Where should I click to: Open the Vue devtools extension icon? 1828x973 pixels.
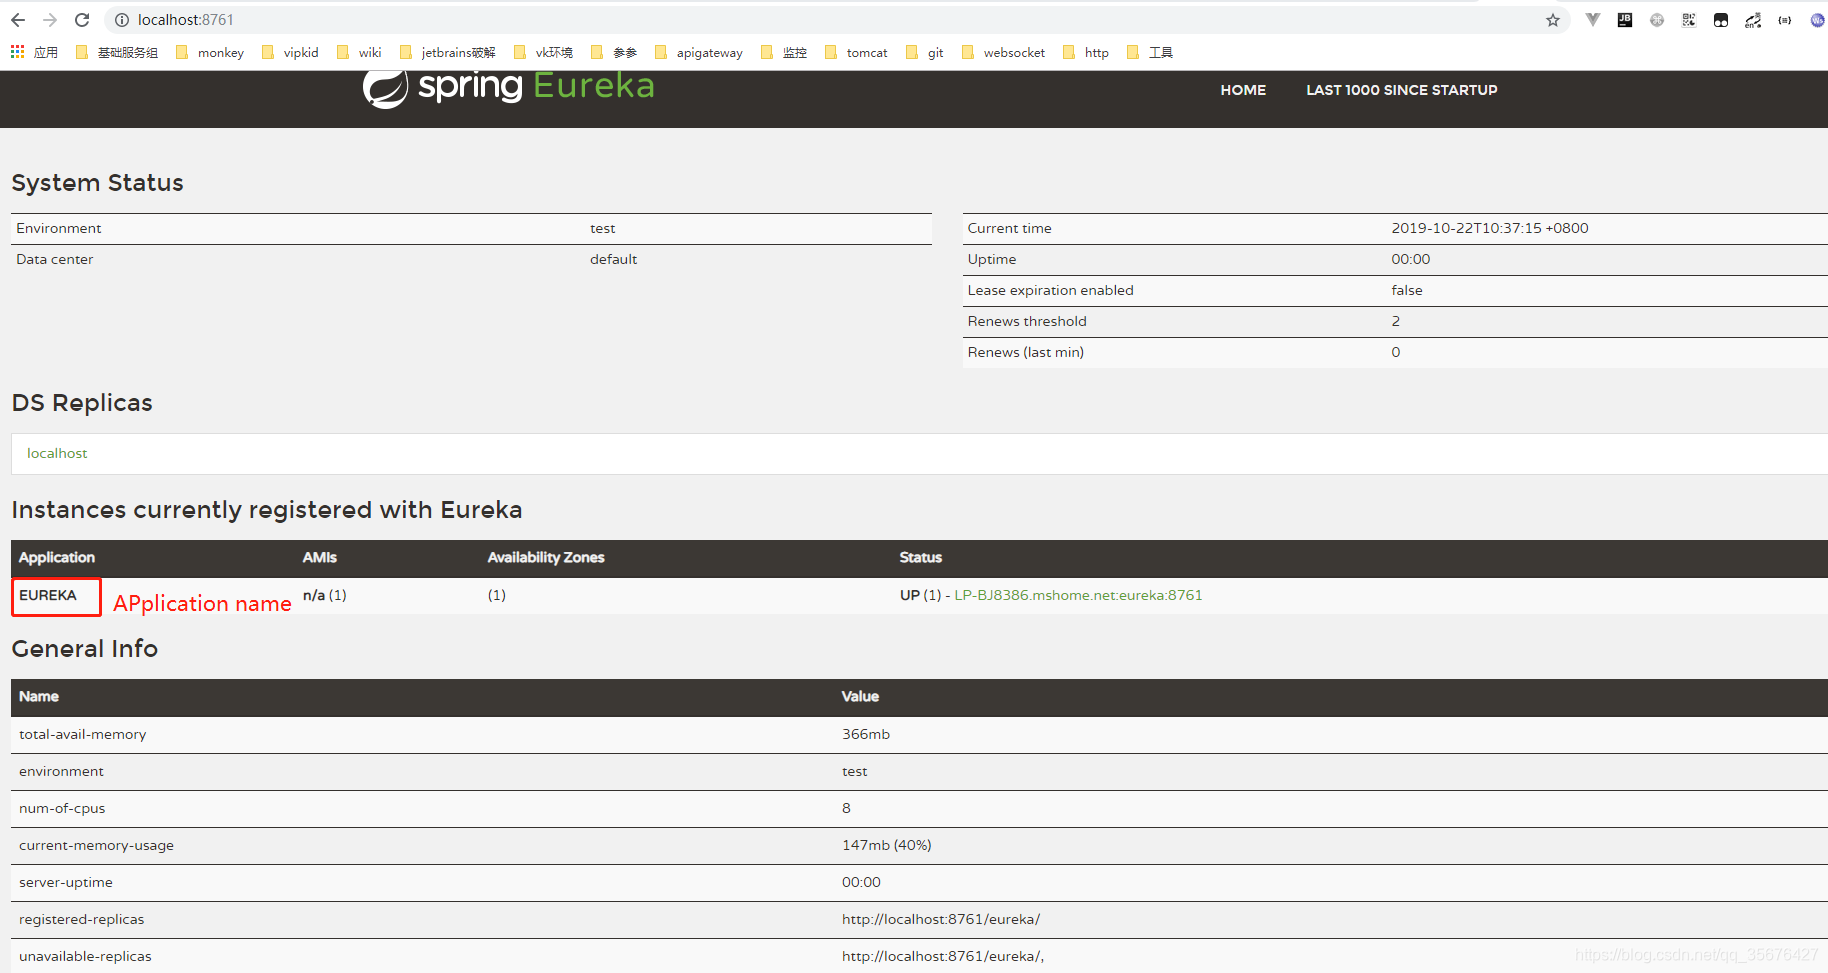[x=1593, y=20]
